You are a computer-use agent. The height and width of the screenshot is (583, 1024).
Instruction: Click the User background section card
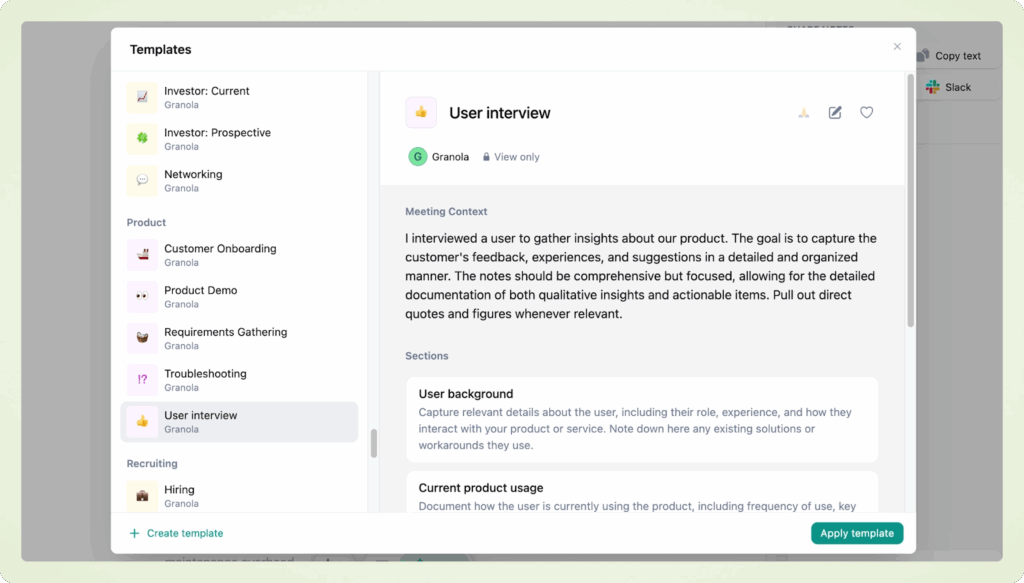coord(642,419)
